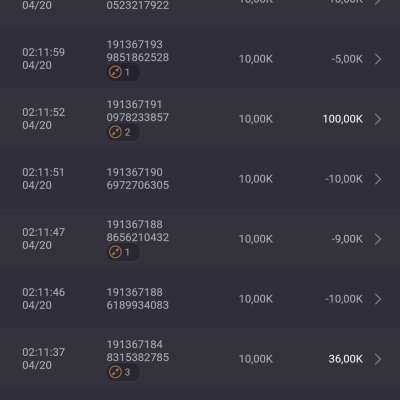
Task: Expand the 02:11:46 row via its chevron
Action: point(378,299)
